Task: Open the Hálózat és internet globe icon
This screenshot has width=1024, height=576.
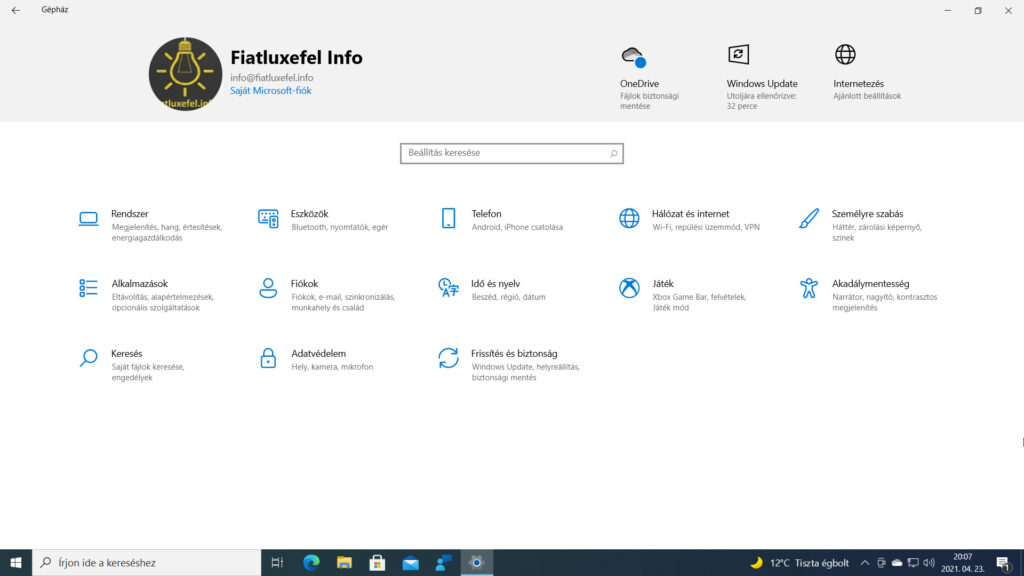Action: 629,218
